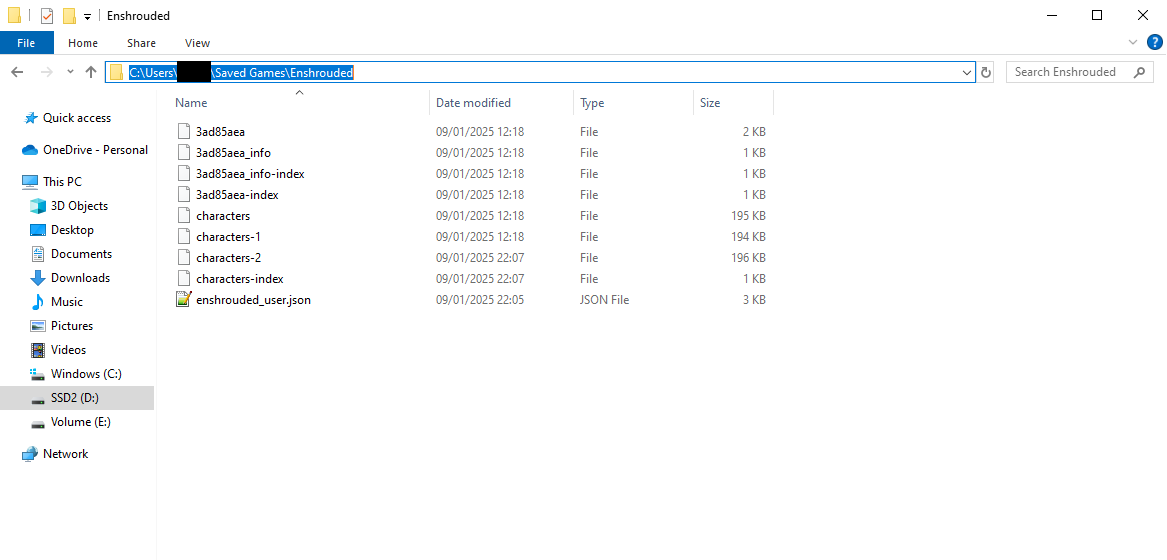Select Quick access in navigation pane

pyautogui.click(x=77, y=118)
